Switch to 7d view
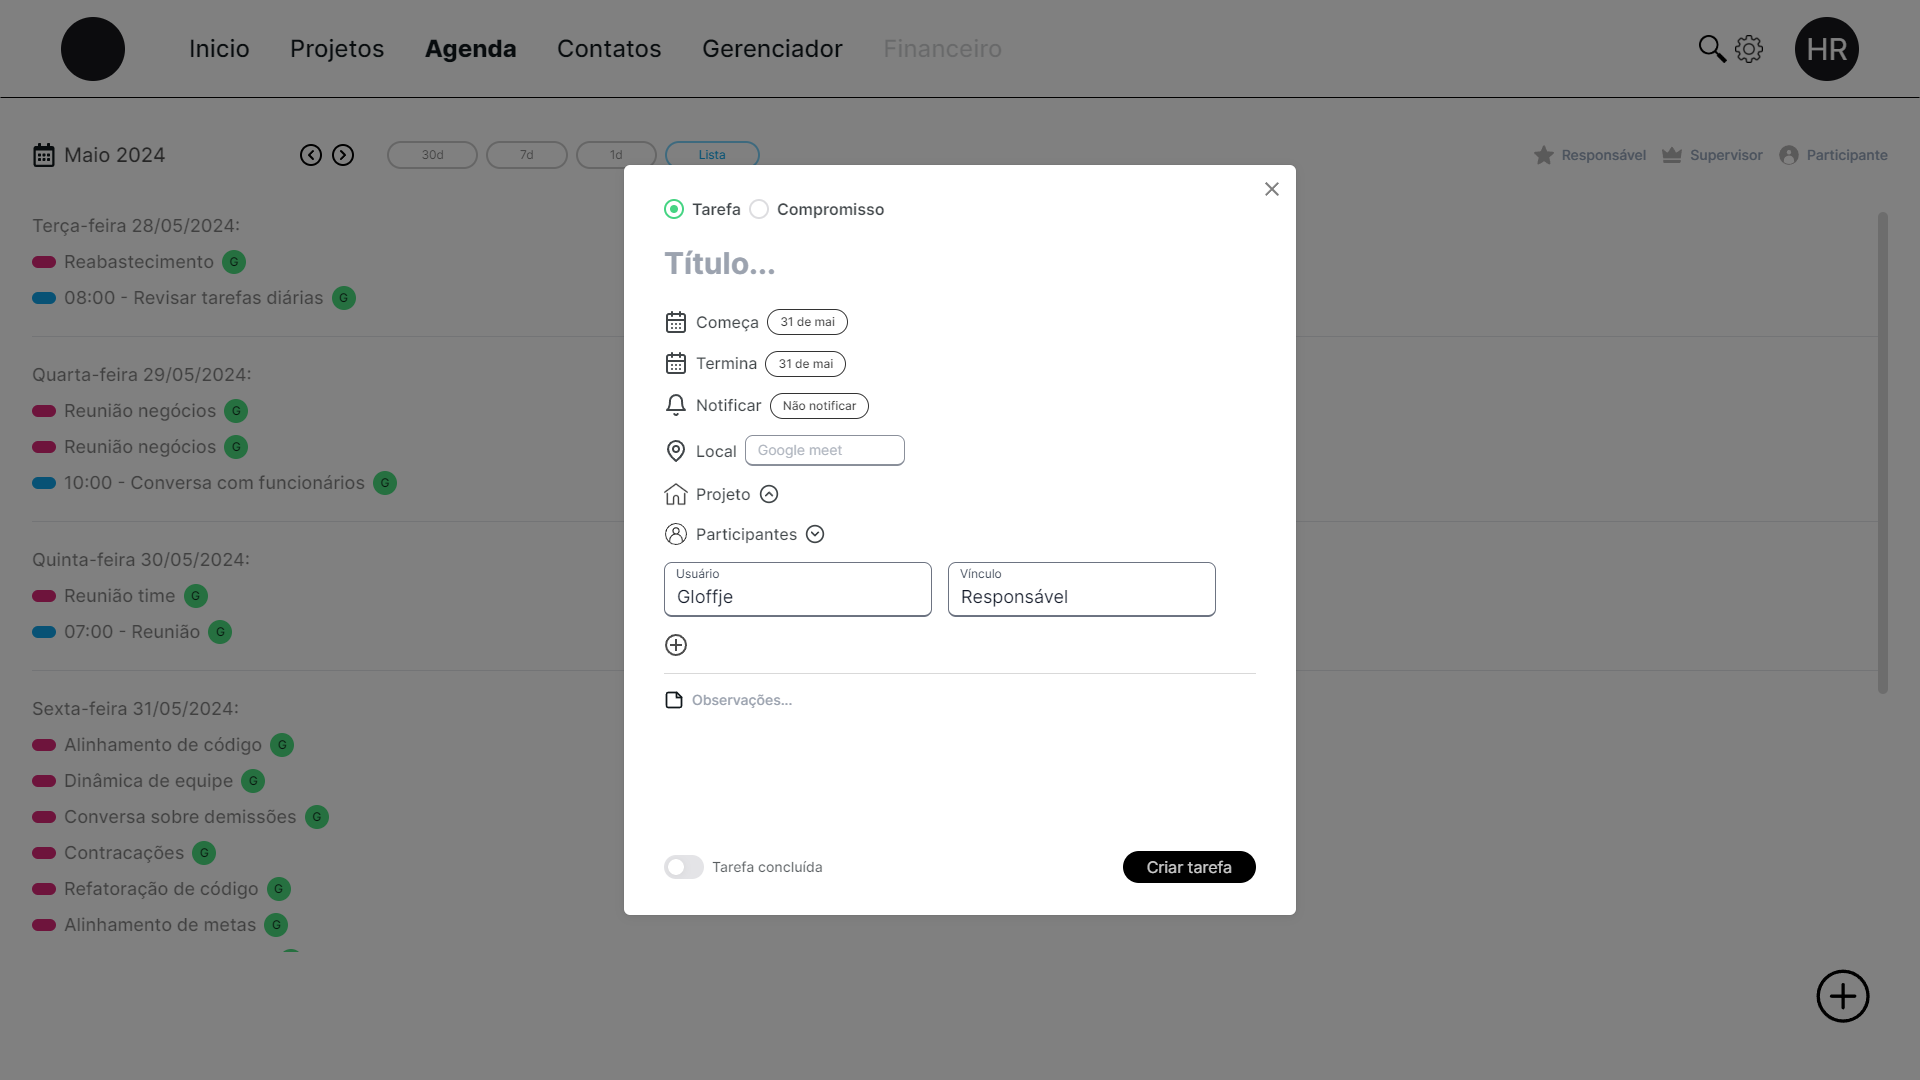1920x1080 pixels. 527,155
